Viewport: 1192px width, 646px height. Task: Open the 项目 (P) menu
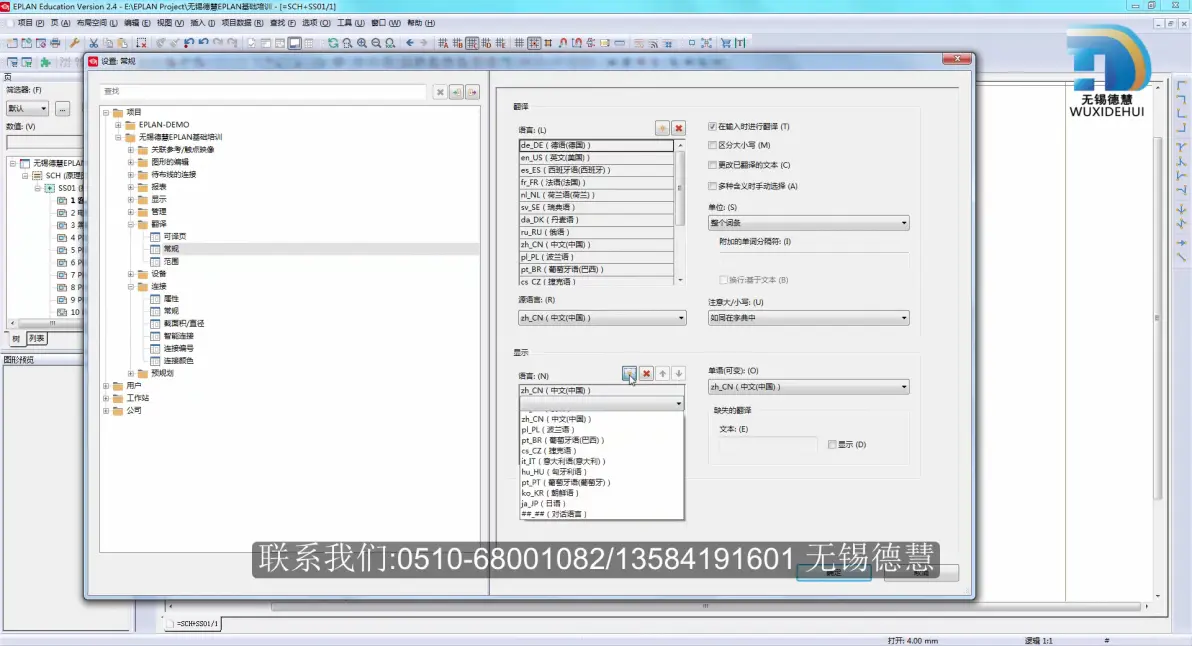pos(30,23)
